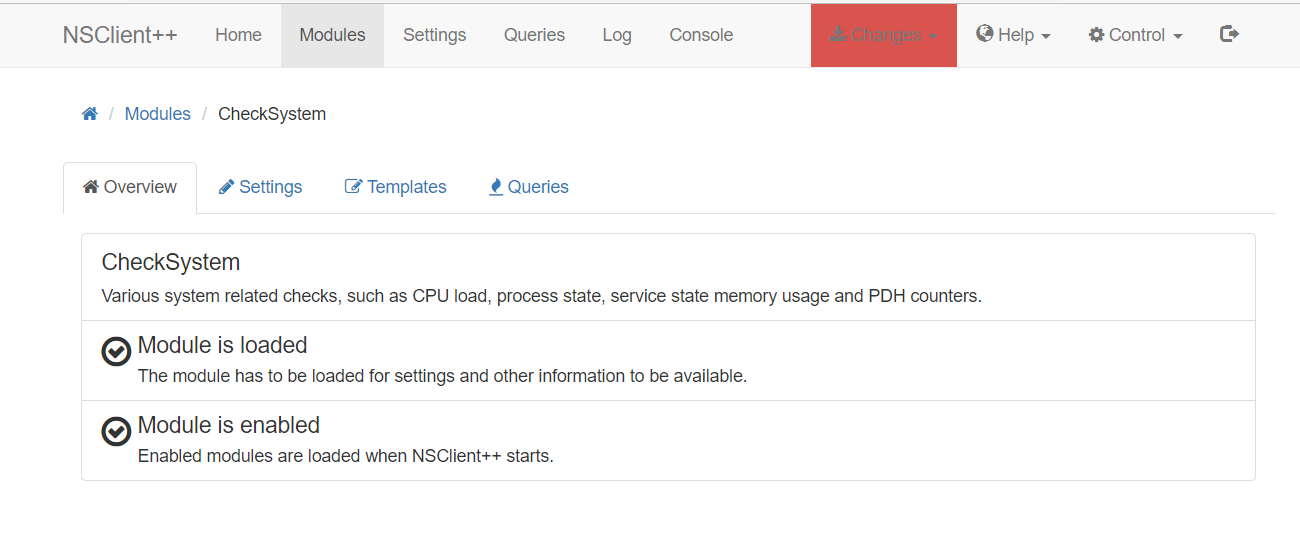Click the 'Module is enabled' heading
Image resolution: width=1300 pixels, height=537 pixels.
[x=229, y=425]
